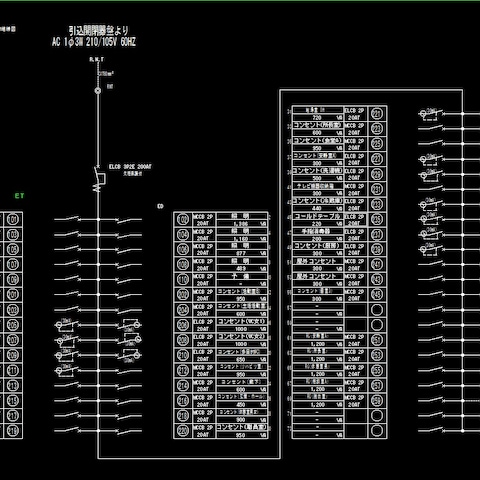Click the green ET label

coord(19,196)
